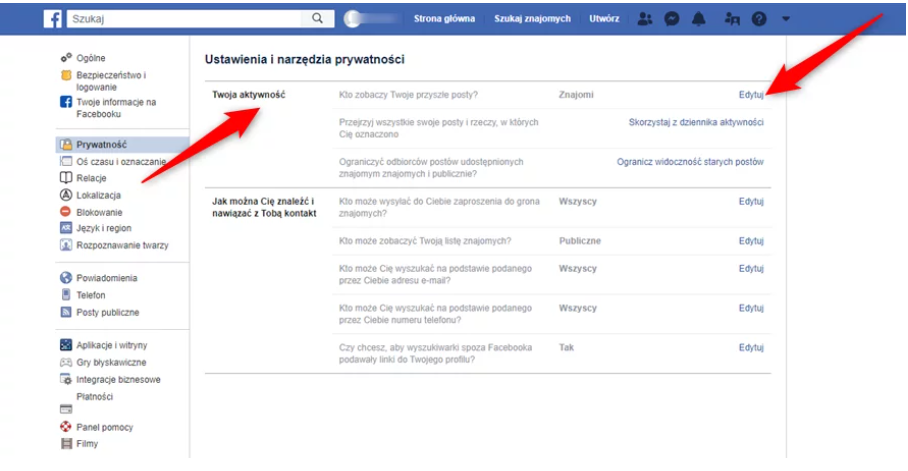Open the Messenger icon
Screen dimensions: 908x471
pos(672,19)
